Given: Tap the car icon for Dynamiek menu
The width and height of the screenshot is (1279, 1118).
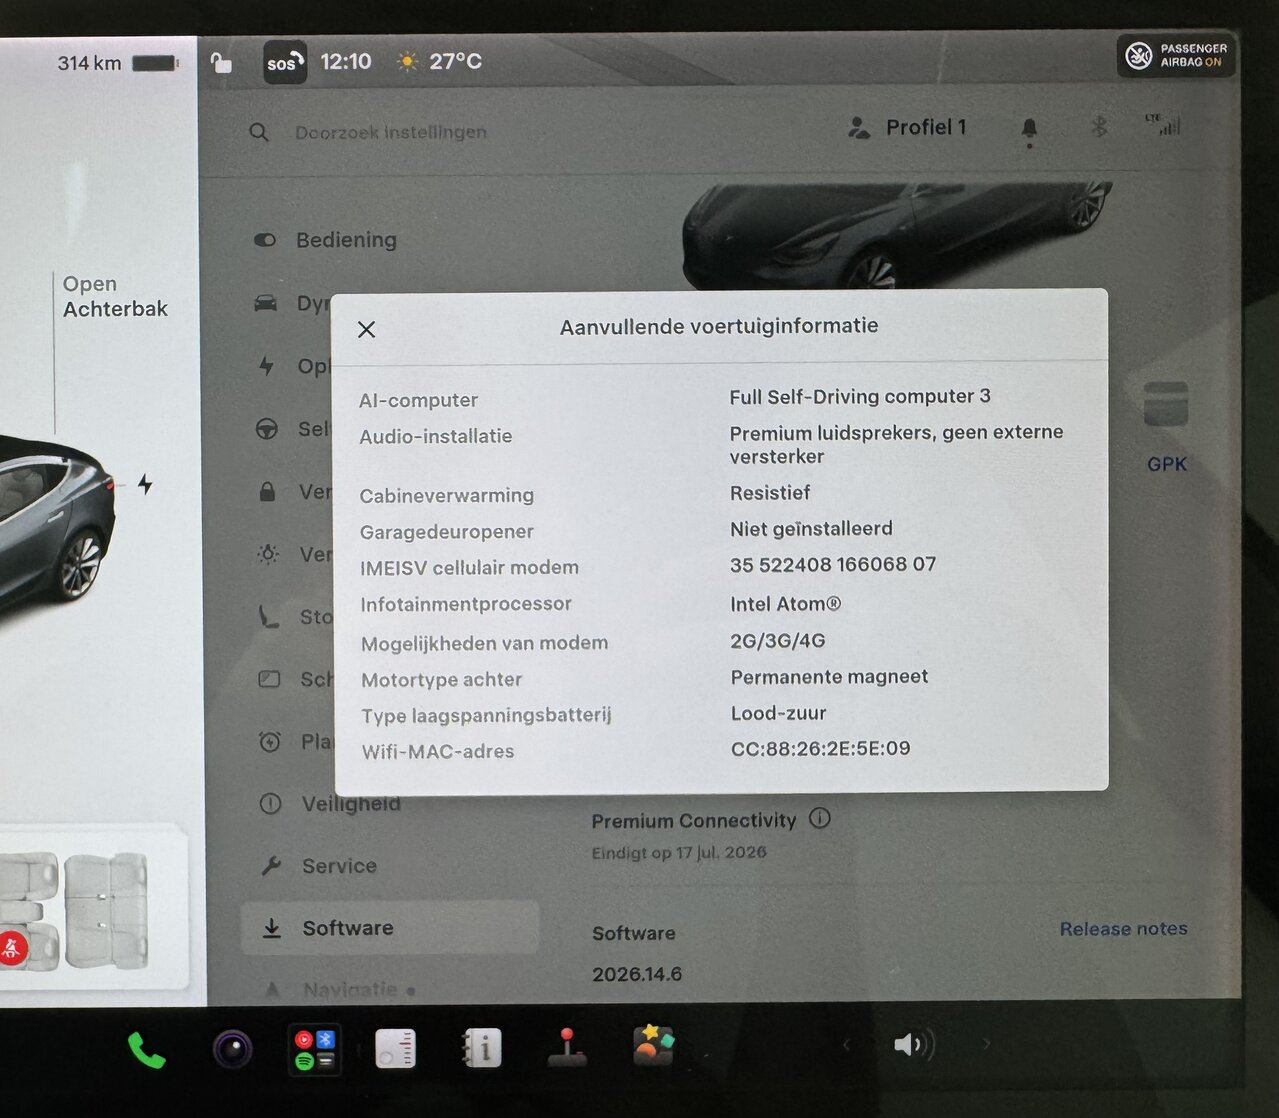Looking at the screenshot, I should coord(266,303).
